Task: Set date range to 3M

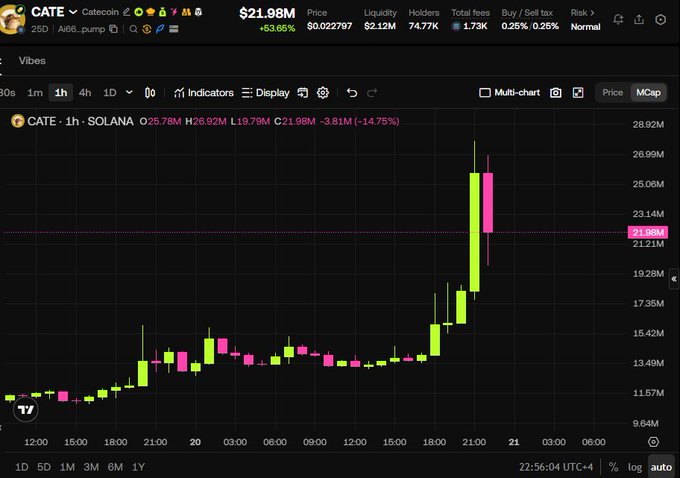Action: 91,467
